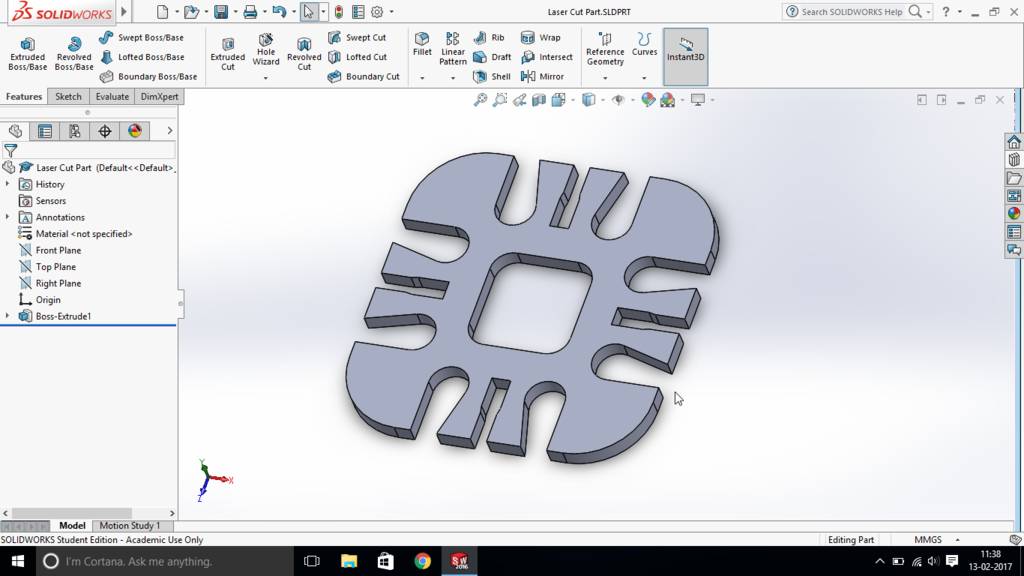Screen dimensions: 1024x576
Task: Select the Shell feature
Action: click(x=491, y=76)
